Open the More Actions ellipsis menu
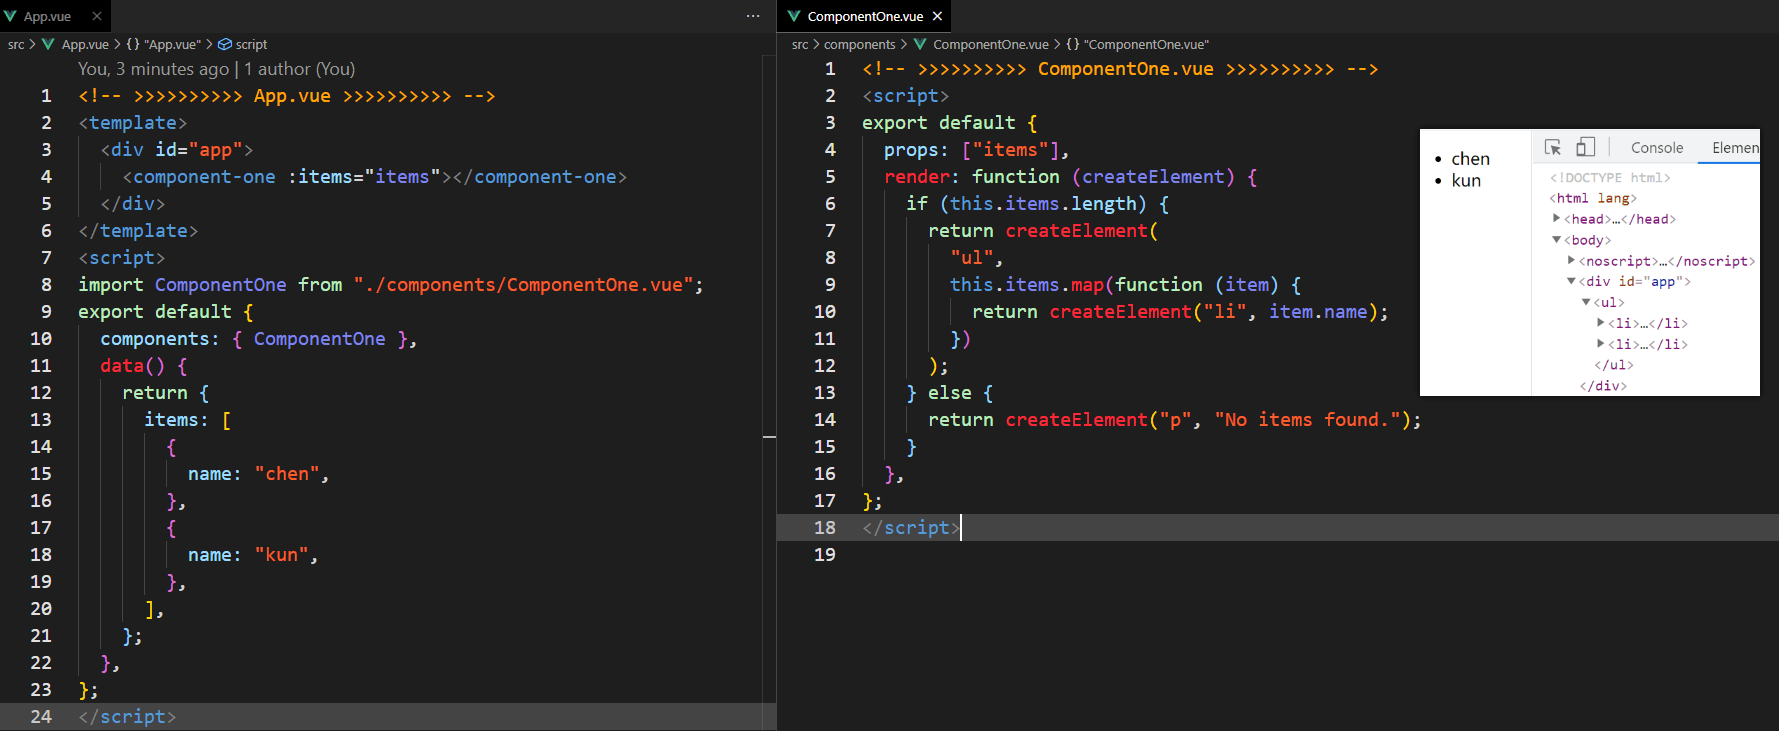 coord(753,16)
